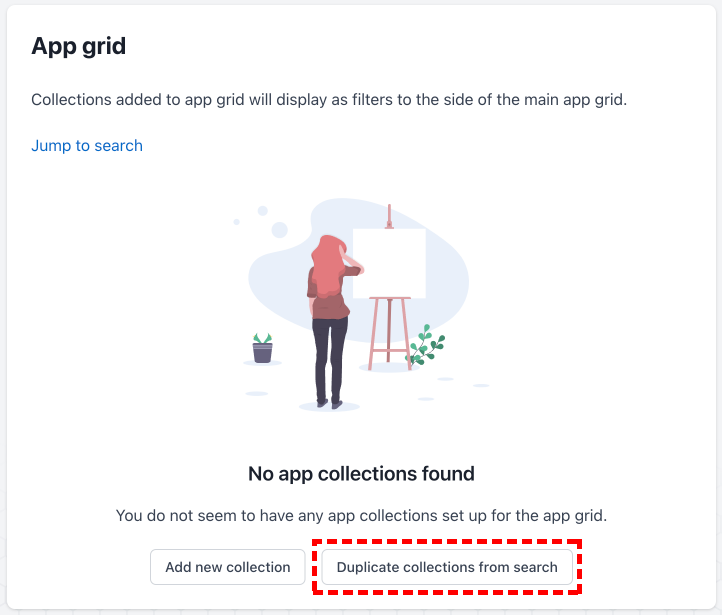The width and height of the screenshot is (722, 615).
Task: Select Duplicate collections from search button
Action: click(x=447, y=567)
